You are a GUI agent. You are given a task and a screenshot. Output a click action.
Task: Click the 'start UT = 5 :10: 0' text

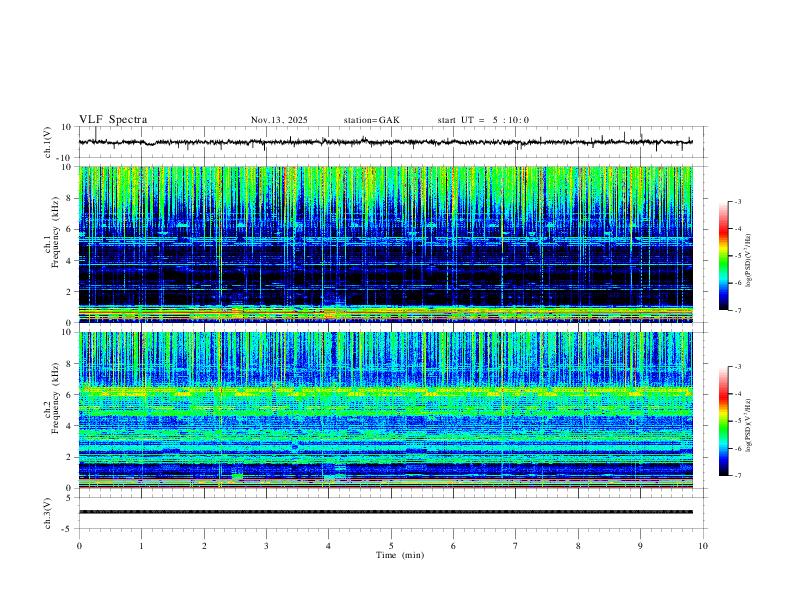(x=483, y=120)
